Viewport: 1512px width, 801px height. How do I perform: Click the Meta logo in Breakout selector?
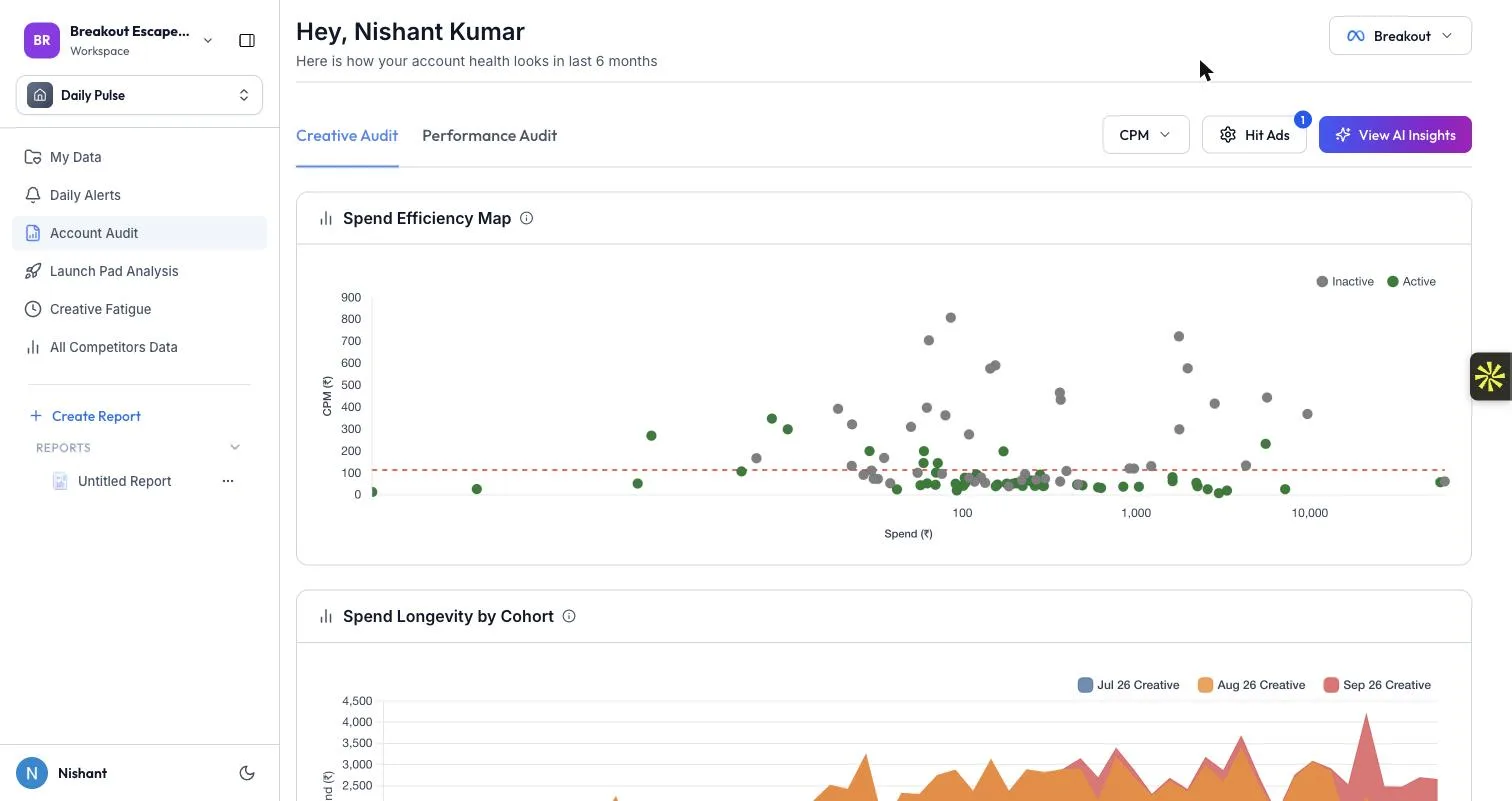pos(1356,36)
